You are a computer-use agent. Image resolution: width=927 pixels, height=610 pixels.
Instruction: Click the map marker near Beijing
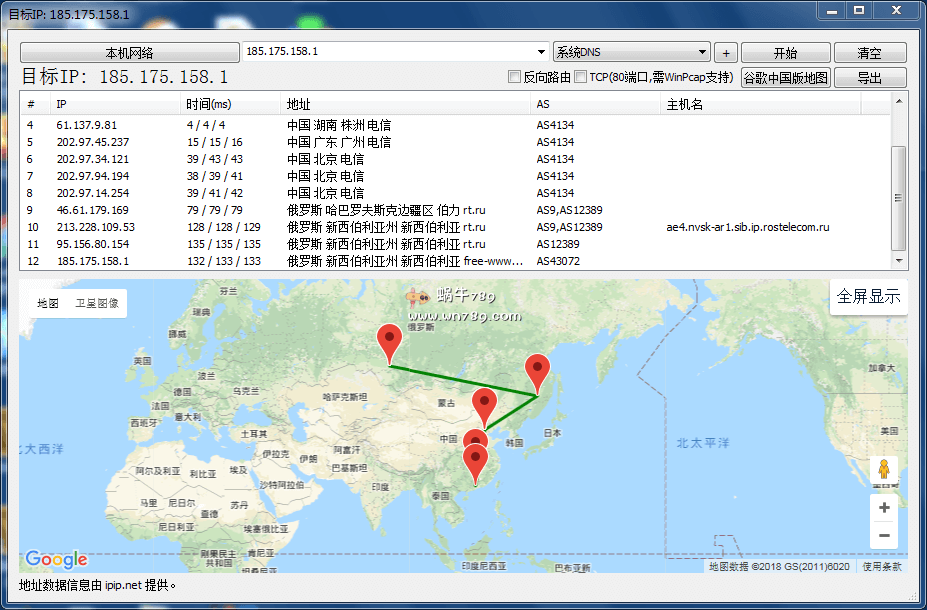point(485,407)
